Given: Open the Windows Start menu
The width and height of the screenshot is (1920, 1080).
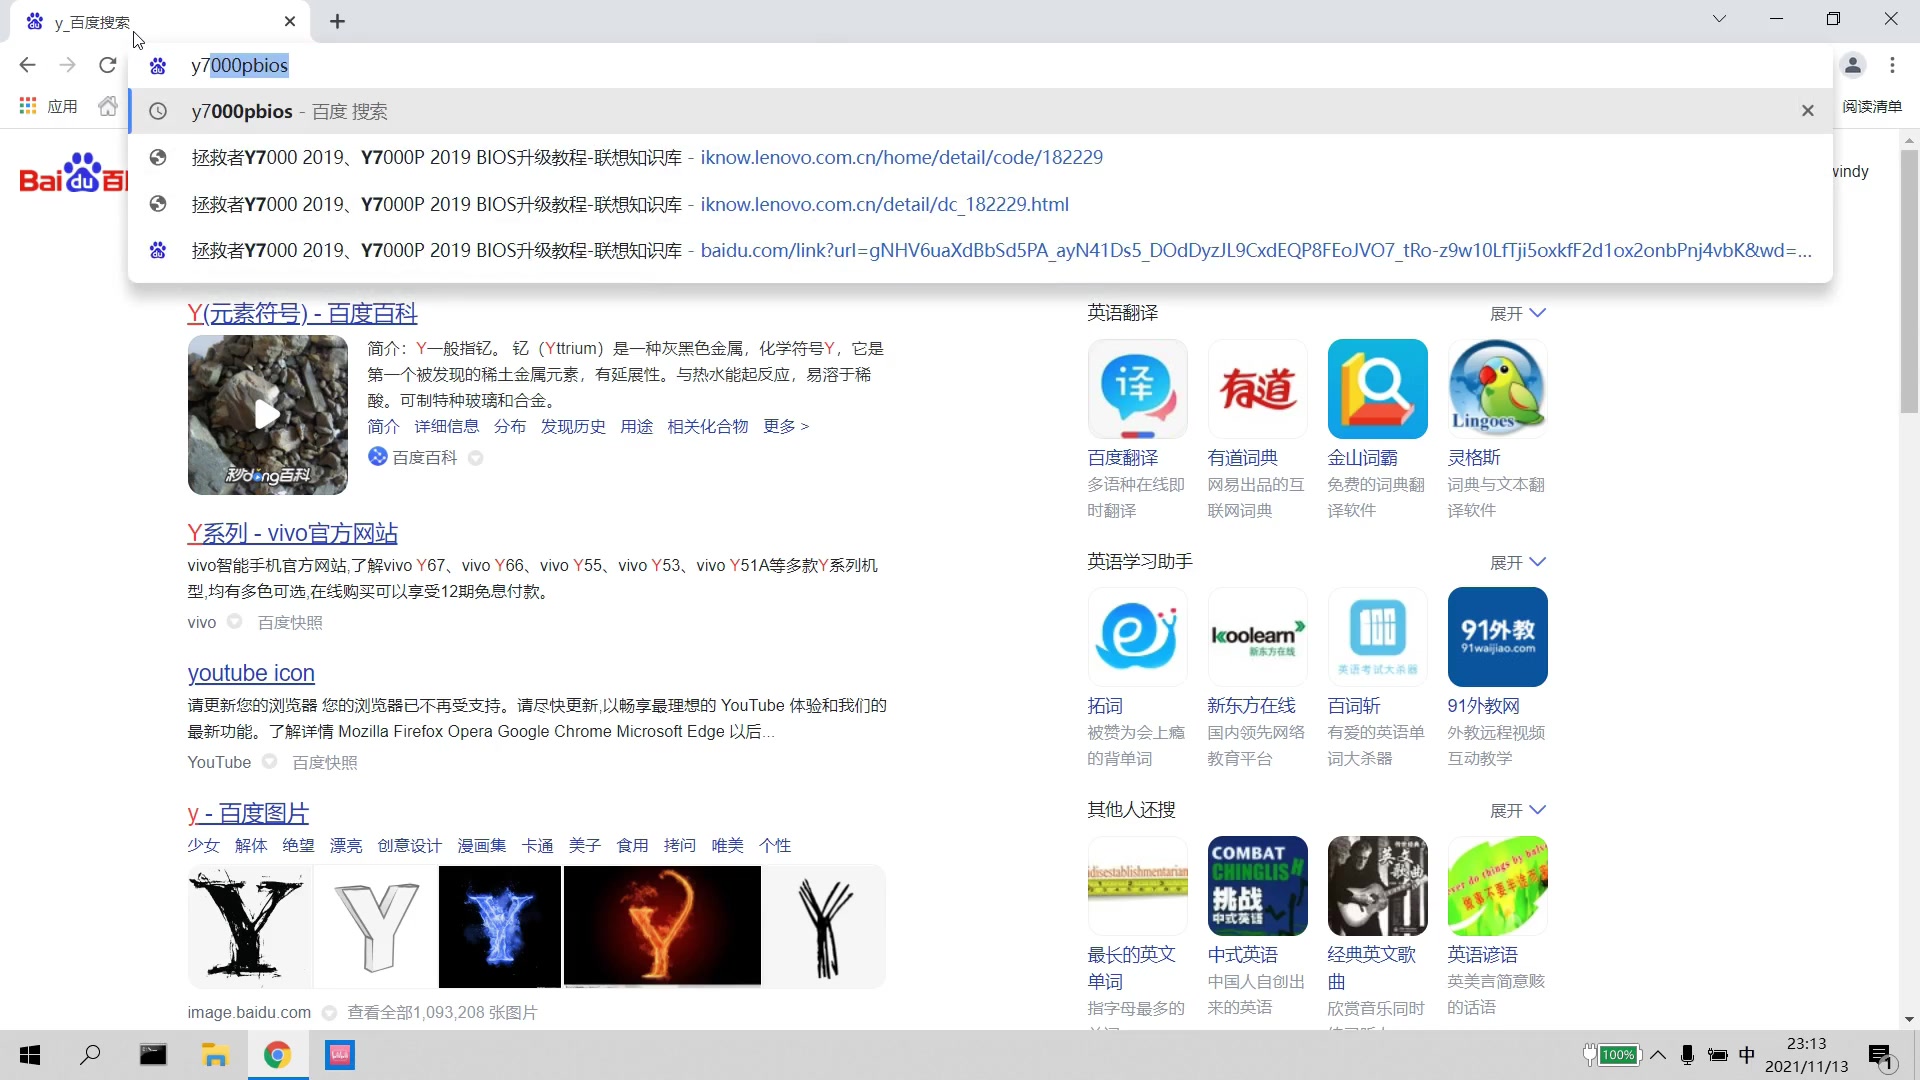Looking at the screenshot, I should [x=30, y=1055].
